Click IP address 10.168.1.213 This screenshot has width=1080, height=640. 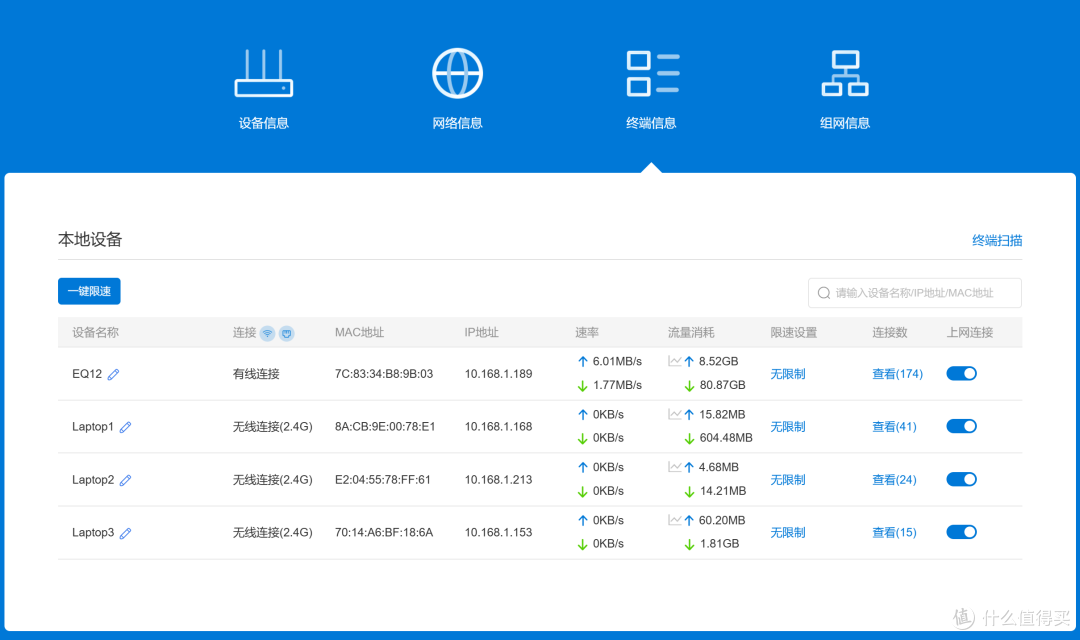point(498,480)
